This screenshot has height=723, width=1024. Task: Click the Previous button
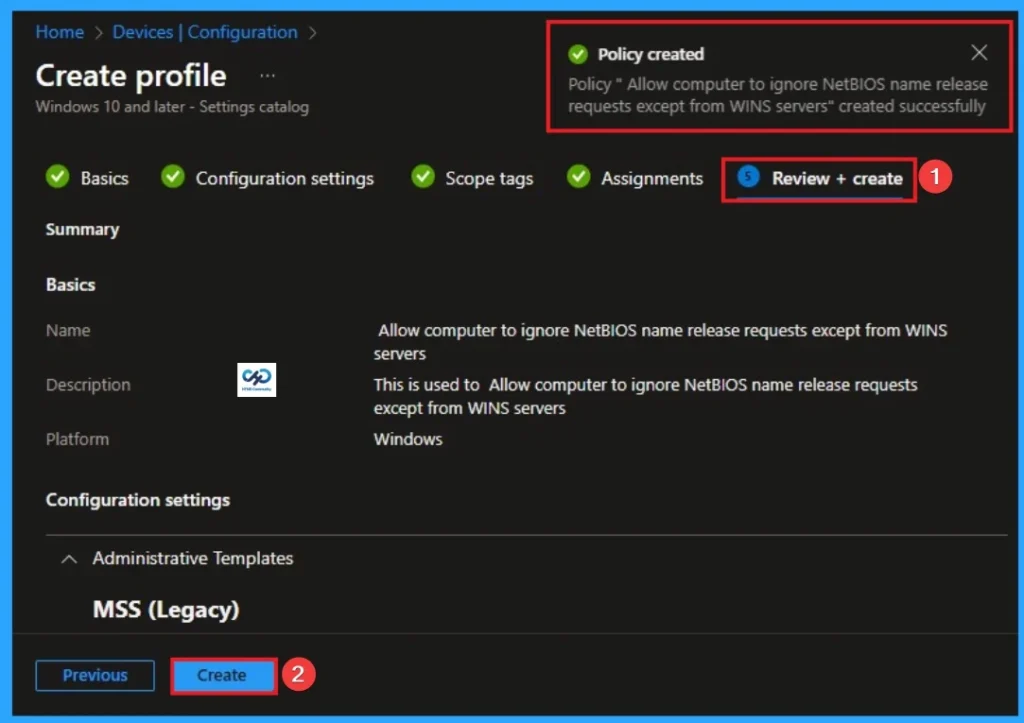[94, 675]
